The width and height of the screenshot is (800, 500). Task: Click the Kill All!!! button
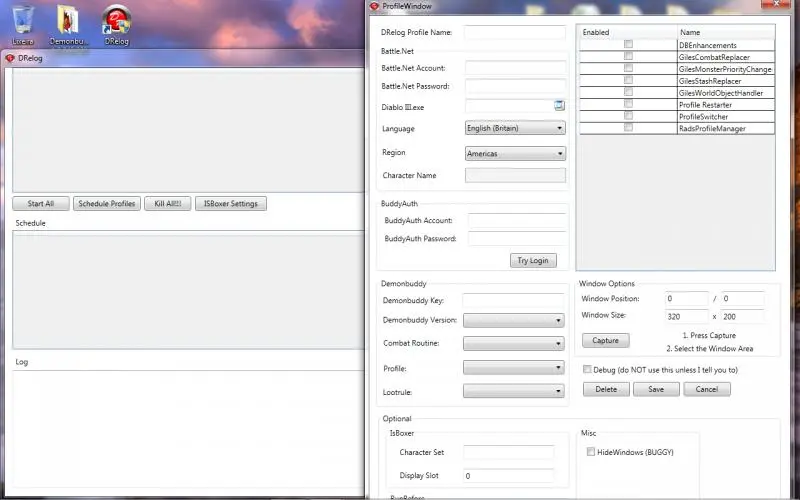[x=168, y=204]
